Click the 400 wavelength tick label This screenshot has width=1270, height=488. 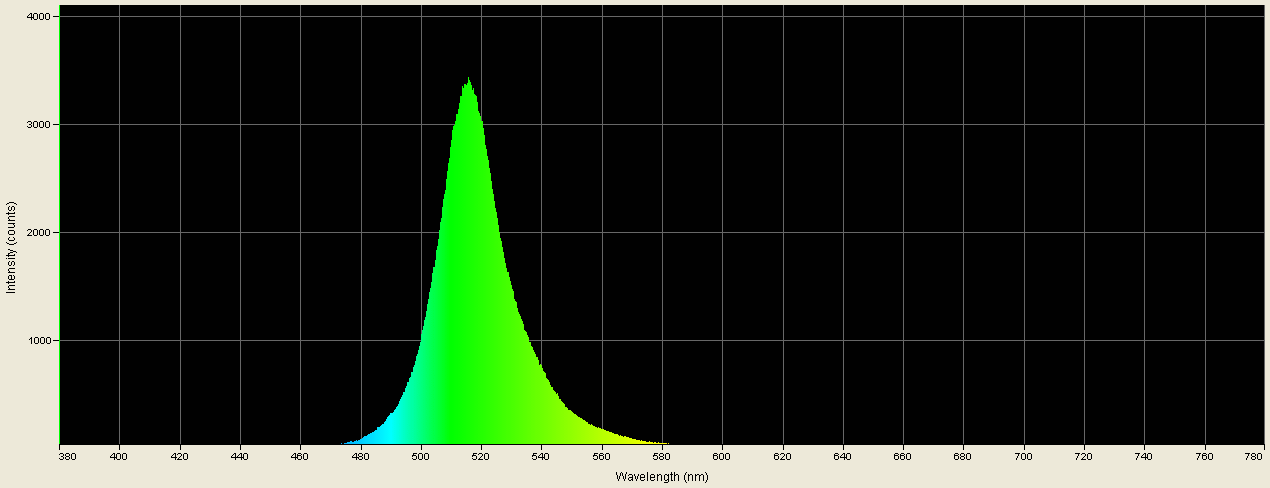point(120,456)
